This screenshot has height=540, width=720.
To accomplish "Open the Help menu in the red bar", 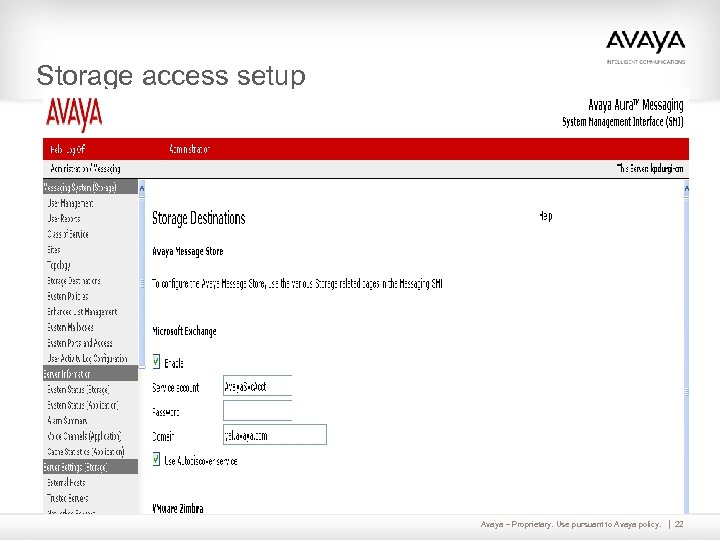I will click(x=55, y=149).
